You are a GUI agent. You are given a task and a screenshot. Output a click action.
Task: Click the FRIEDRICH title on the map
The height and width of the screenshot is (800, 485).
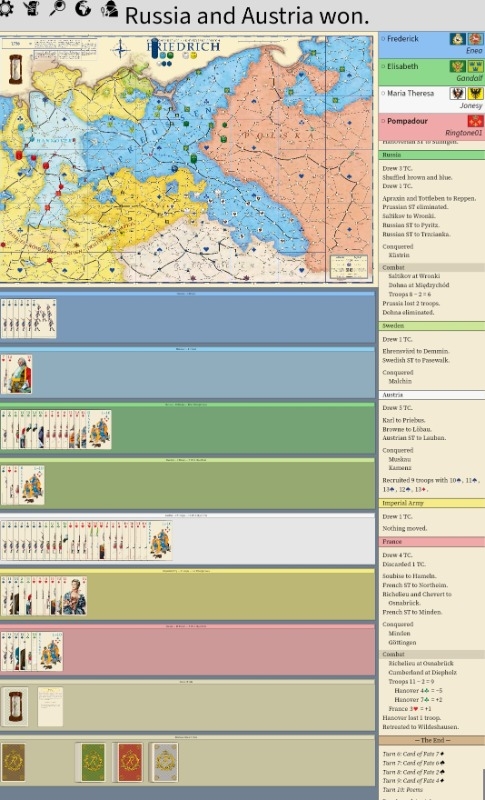pos(184,46)
